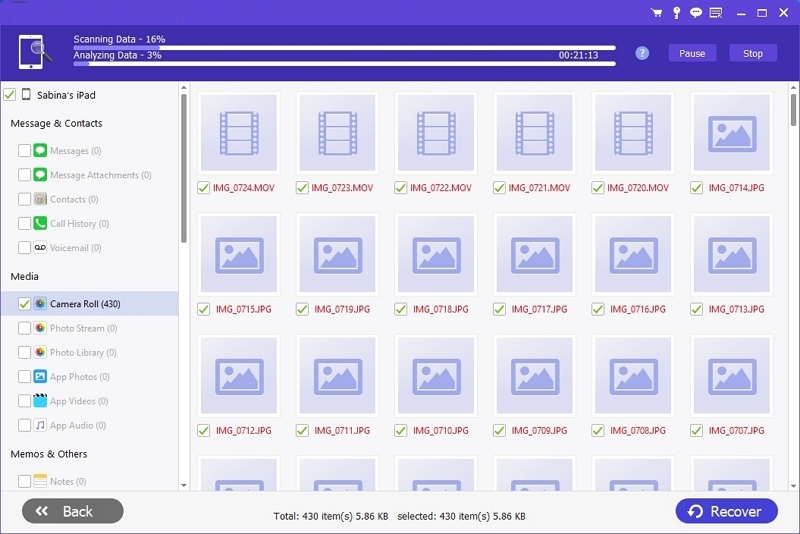Deselect the IMG_0719.JPG checkbox
Viewport: 800px width, 534px height.
(x=302, y=310)
